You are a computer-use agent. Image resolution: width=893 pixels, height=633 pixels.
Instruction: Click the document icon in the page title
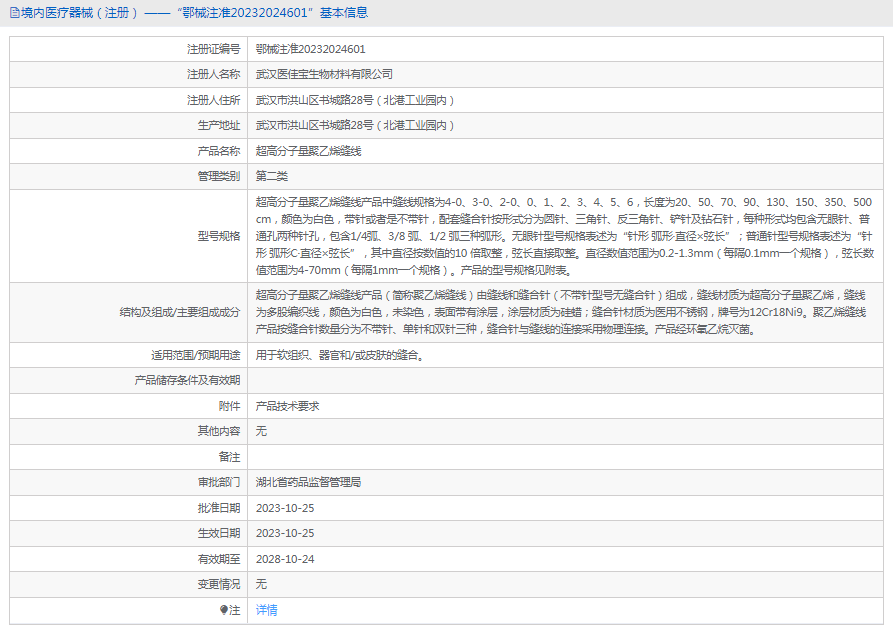[x=15, y=13]
